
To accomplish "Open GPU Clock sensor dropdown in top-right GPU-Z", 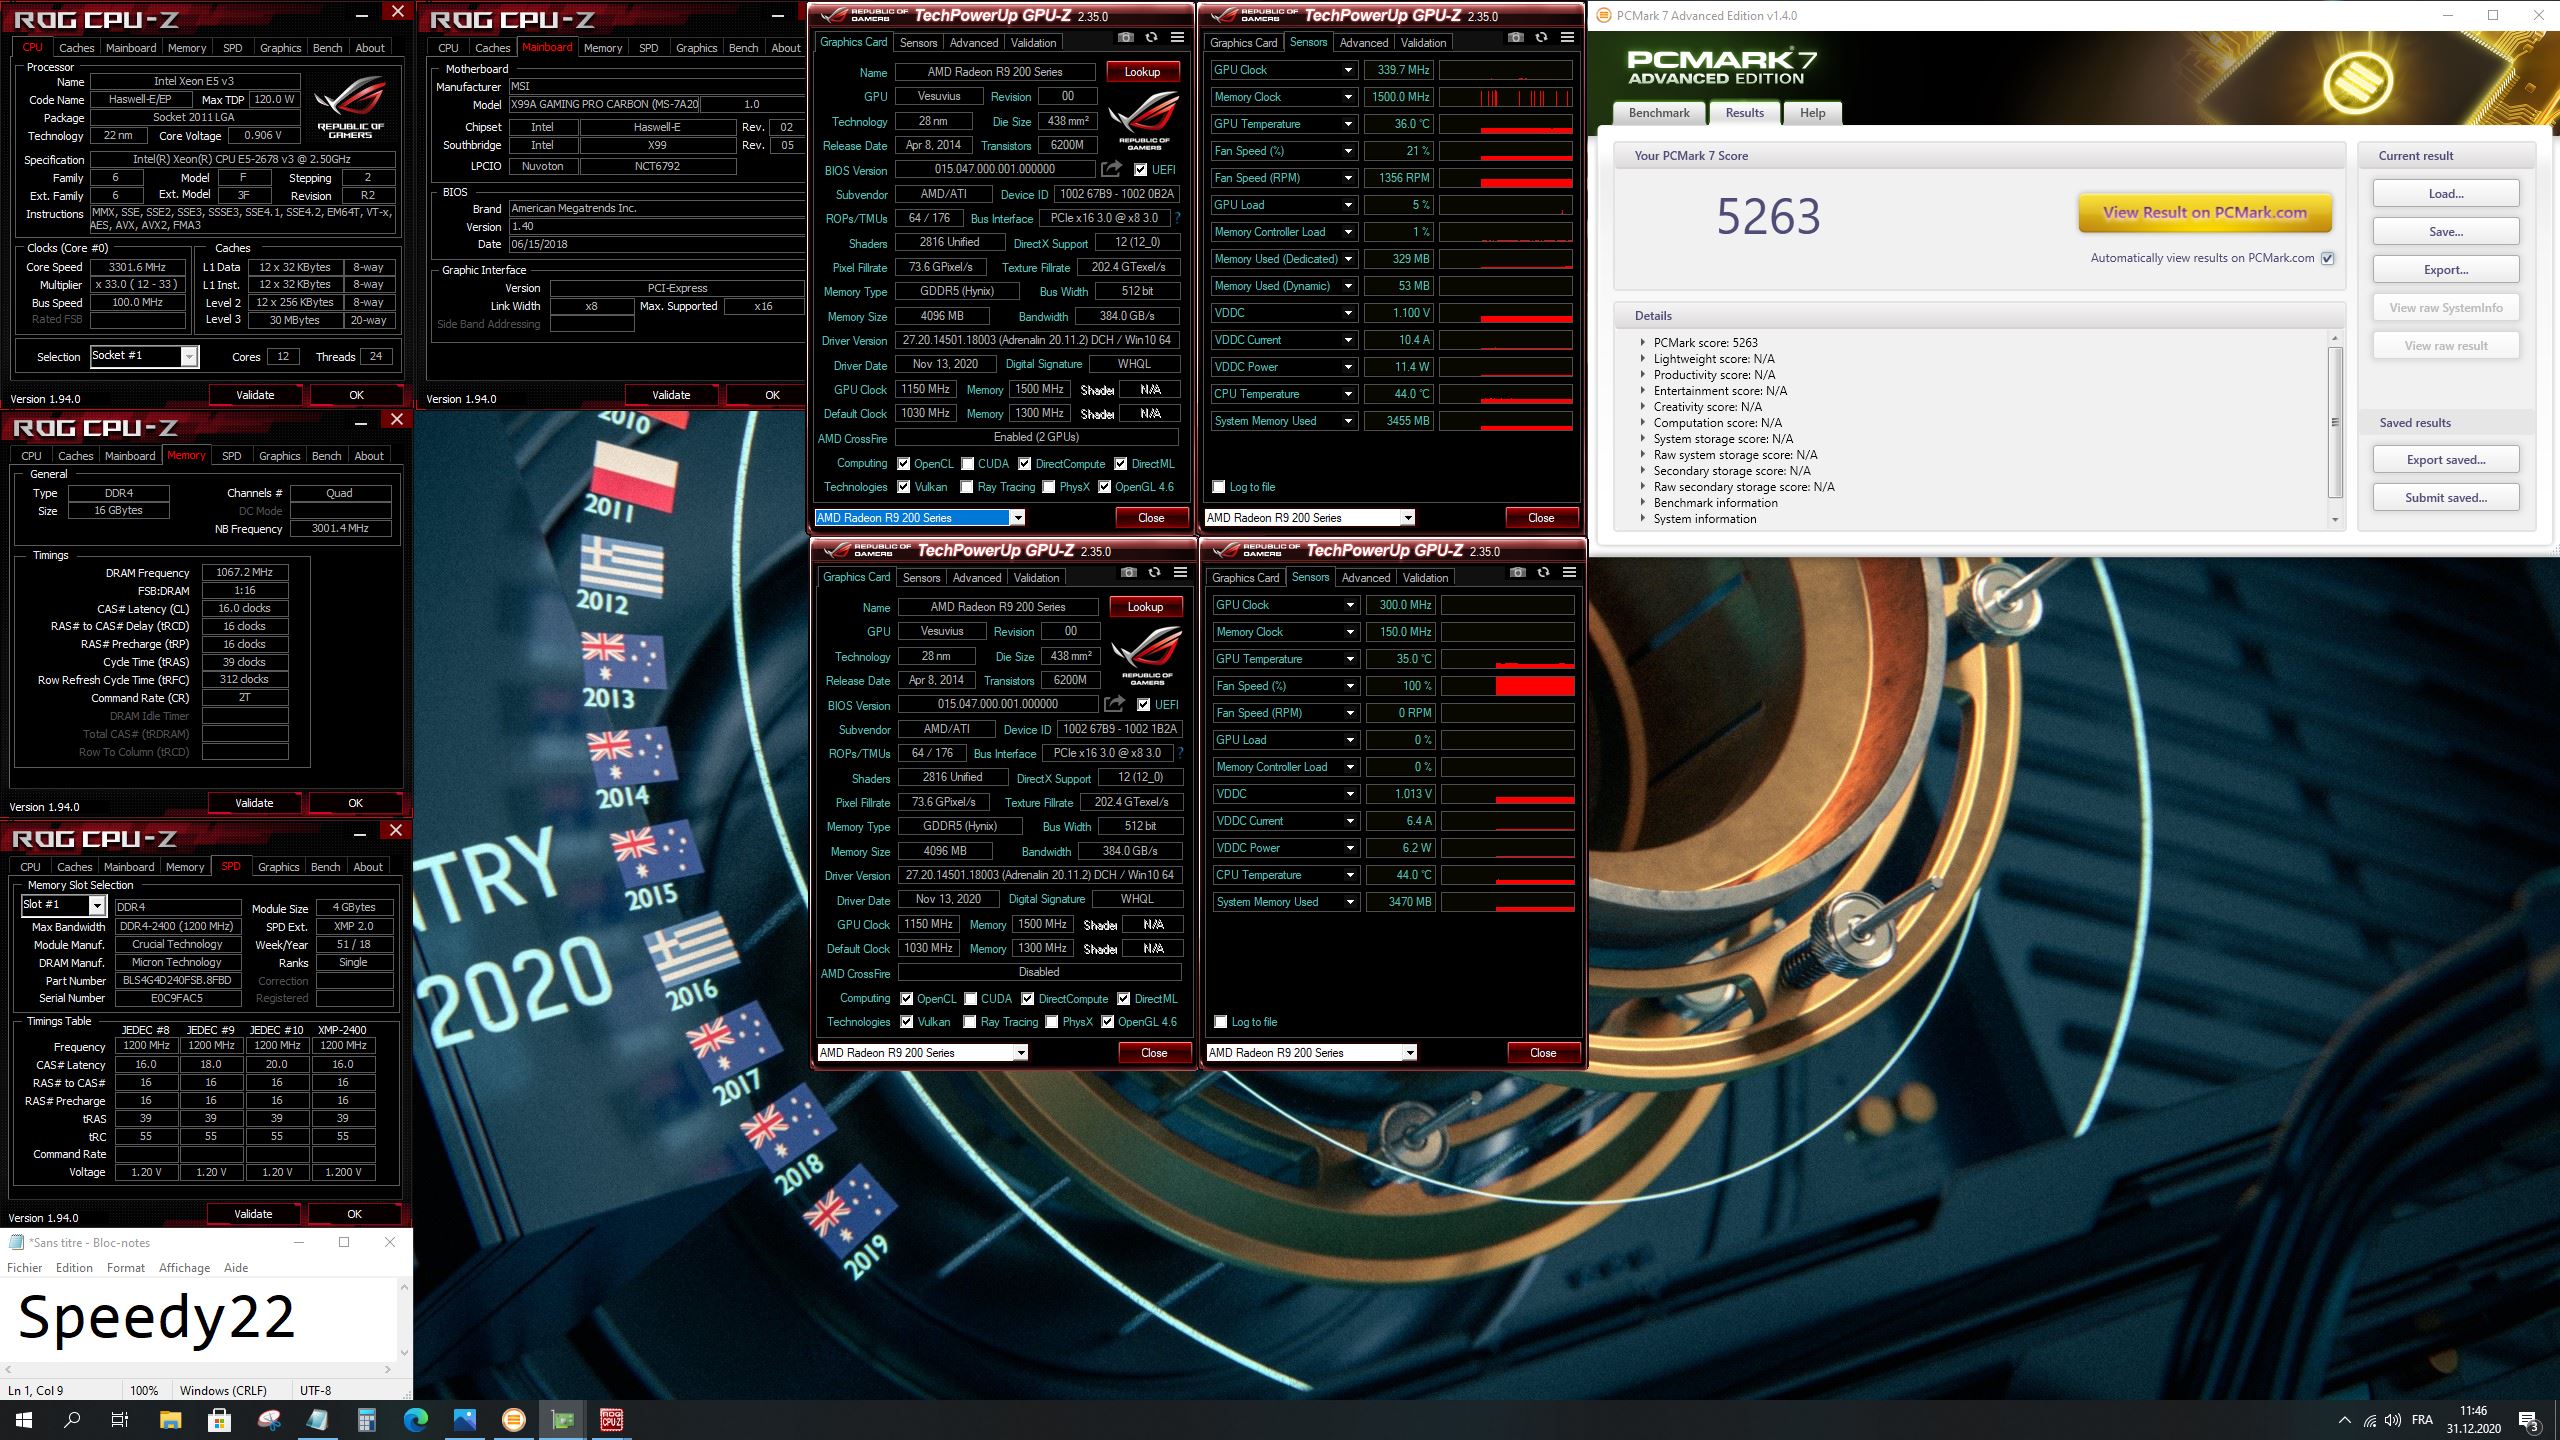I will (1348, 70).
